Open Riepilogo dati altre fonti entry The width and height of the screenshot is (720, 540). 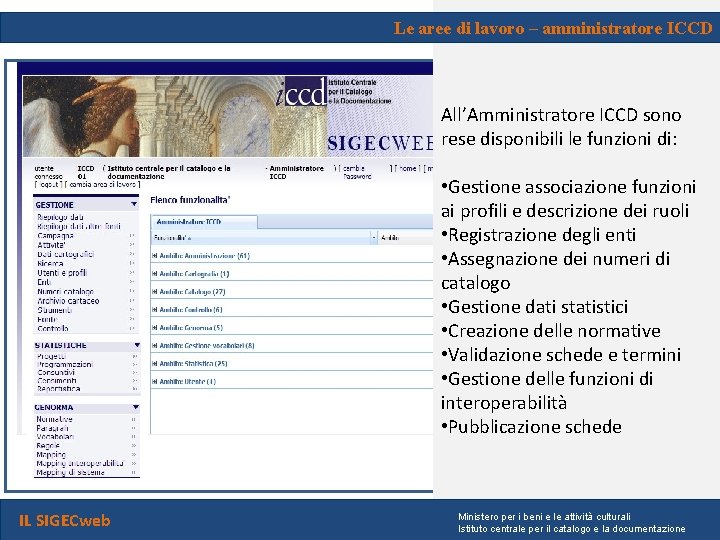tap(79, 226)
